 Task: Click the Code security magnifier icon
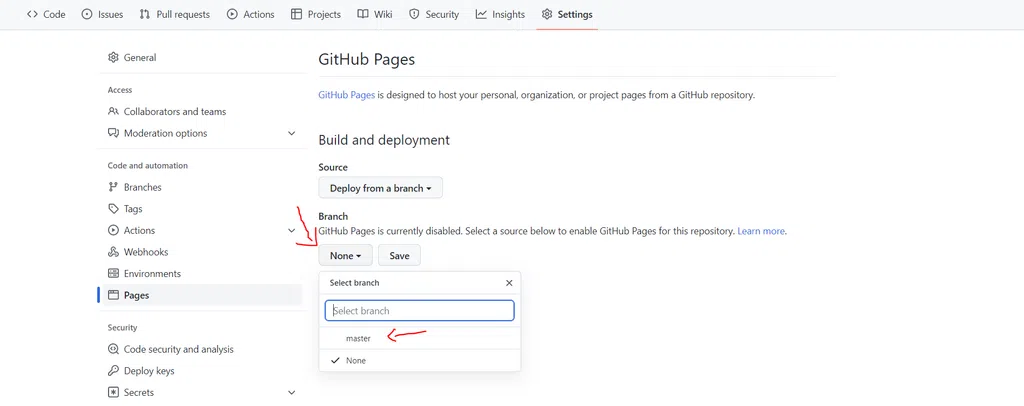point(113,349)
